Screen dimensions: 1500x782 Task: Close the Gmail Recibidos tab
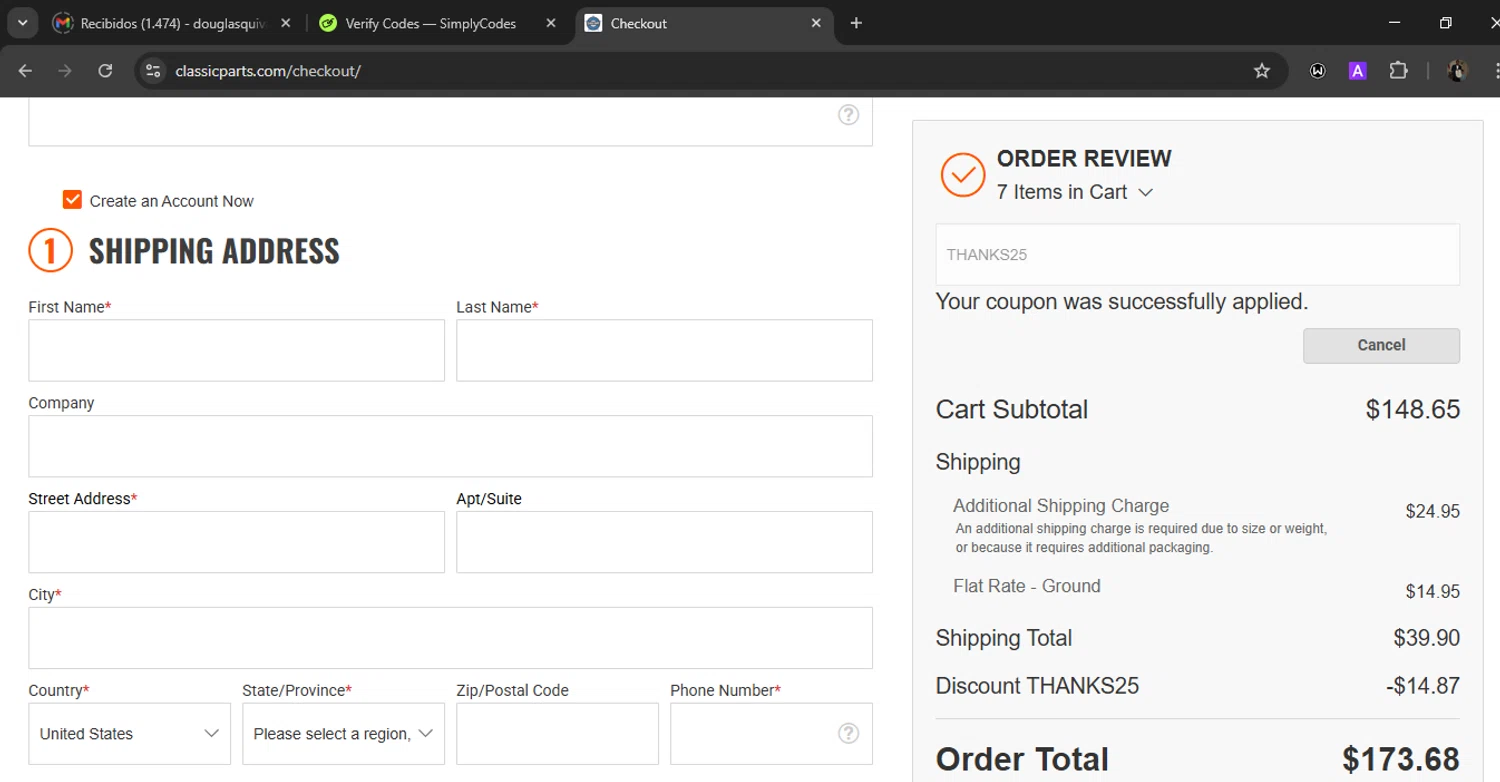point(286,23)
